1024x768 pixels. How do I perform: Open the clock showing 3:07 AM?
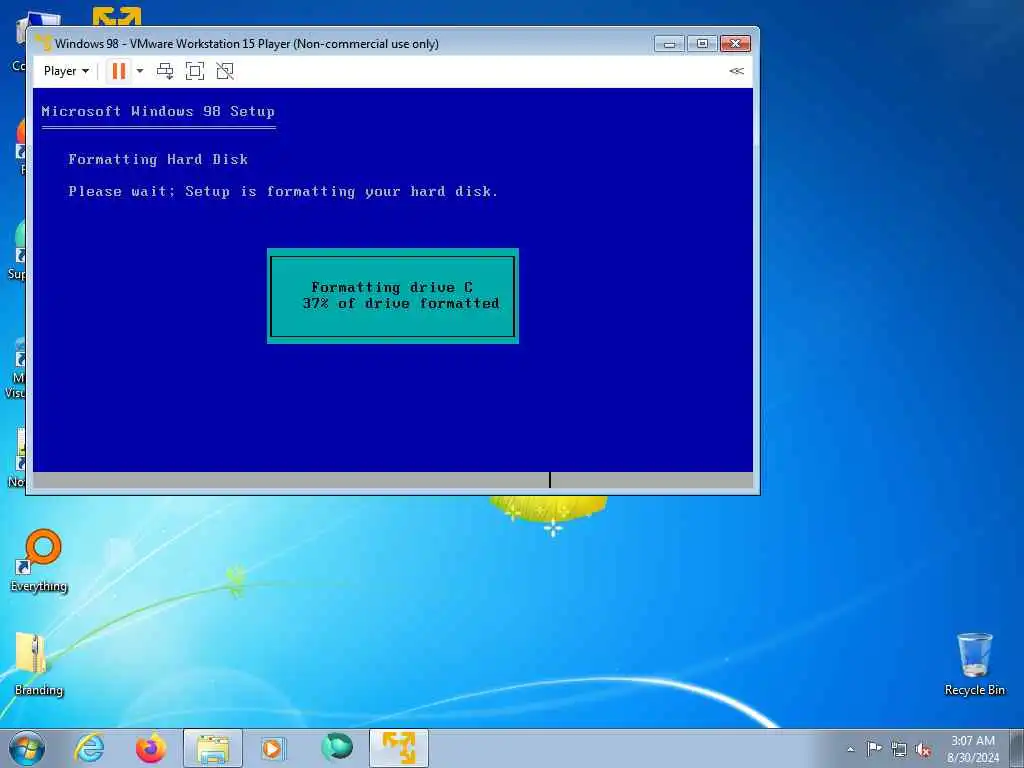(973, 749)
